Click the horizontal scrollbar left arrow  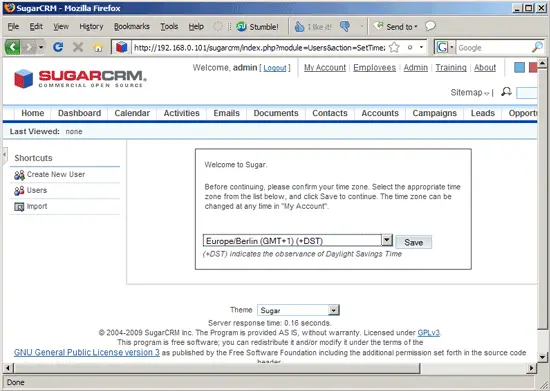tap(8, 368)
